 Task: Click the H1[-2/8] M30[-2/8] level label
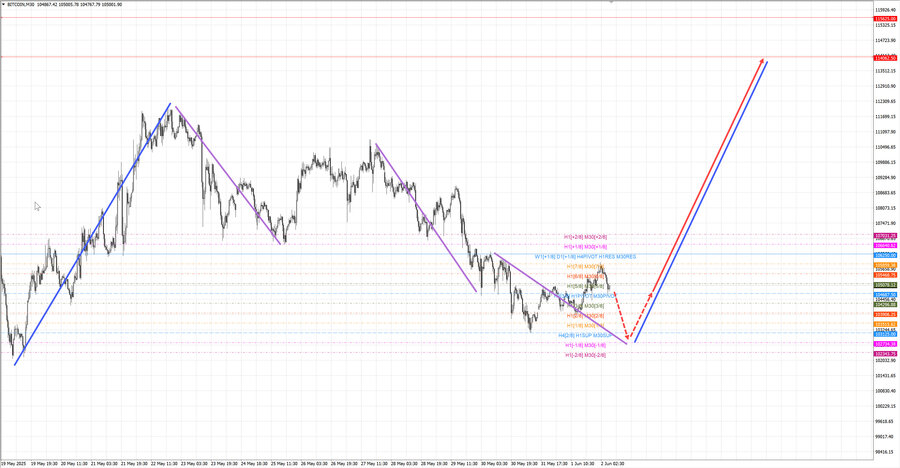coord(585,355)
